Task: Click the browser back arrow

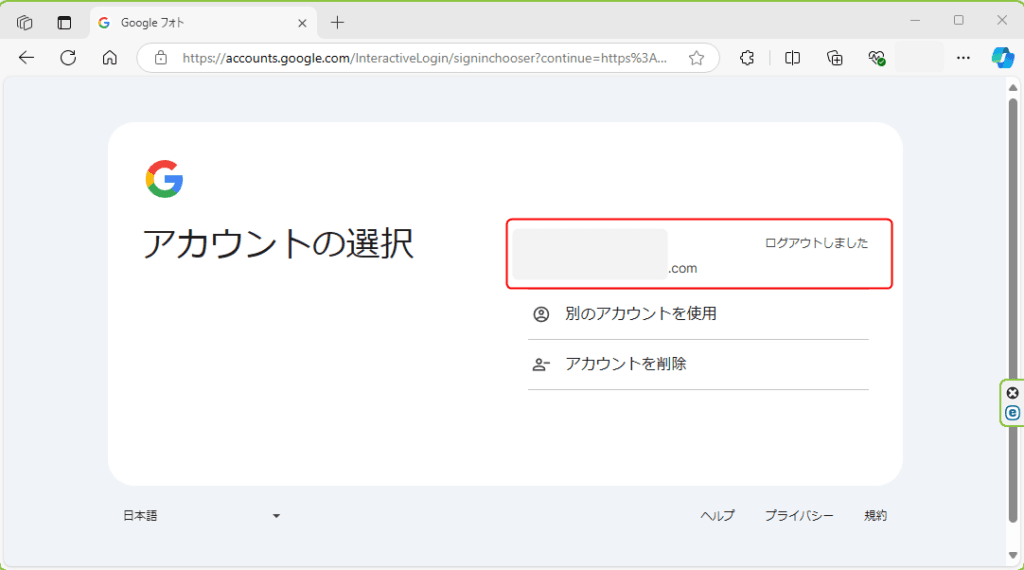Action: (26, 58)
